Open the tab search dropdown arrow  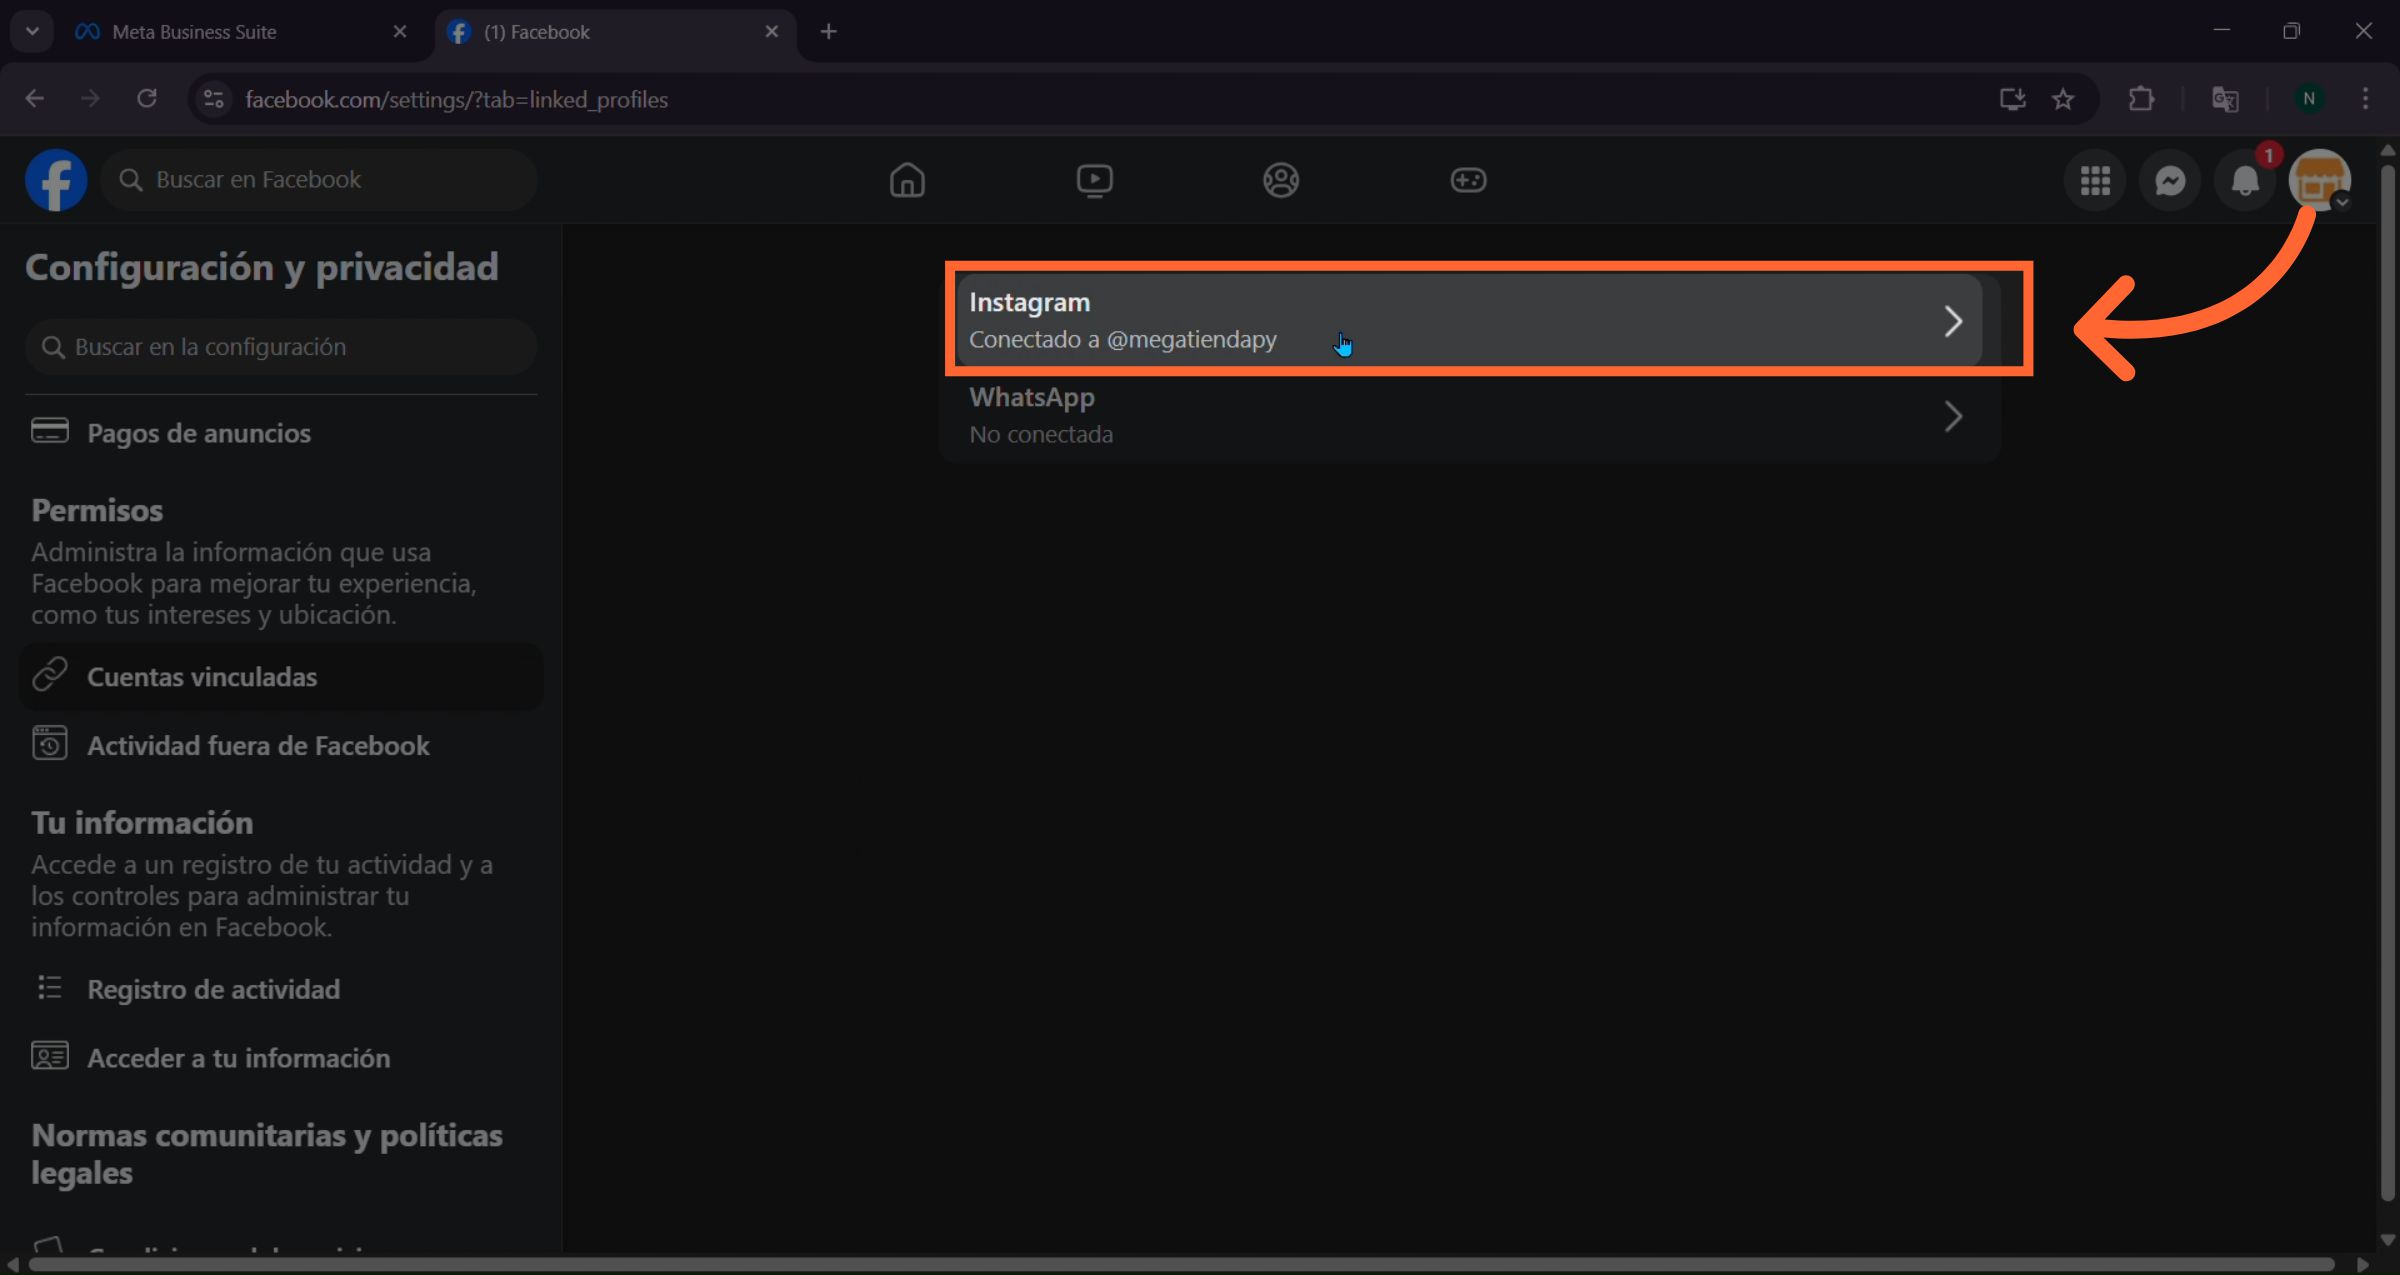pos(32,31)
